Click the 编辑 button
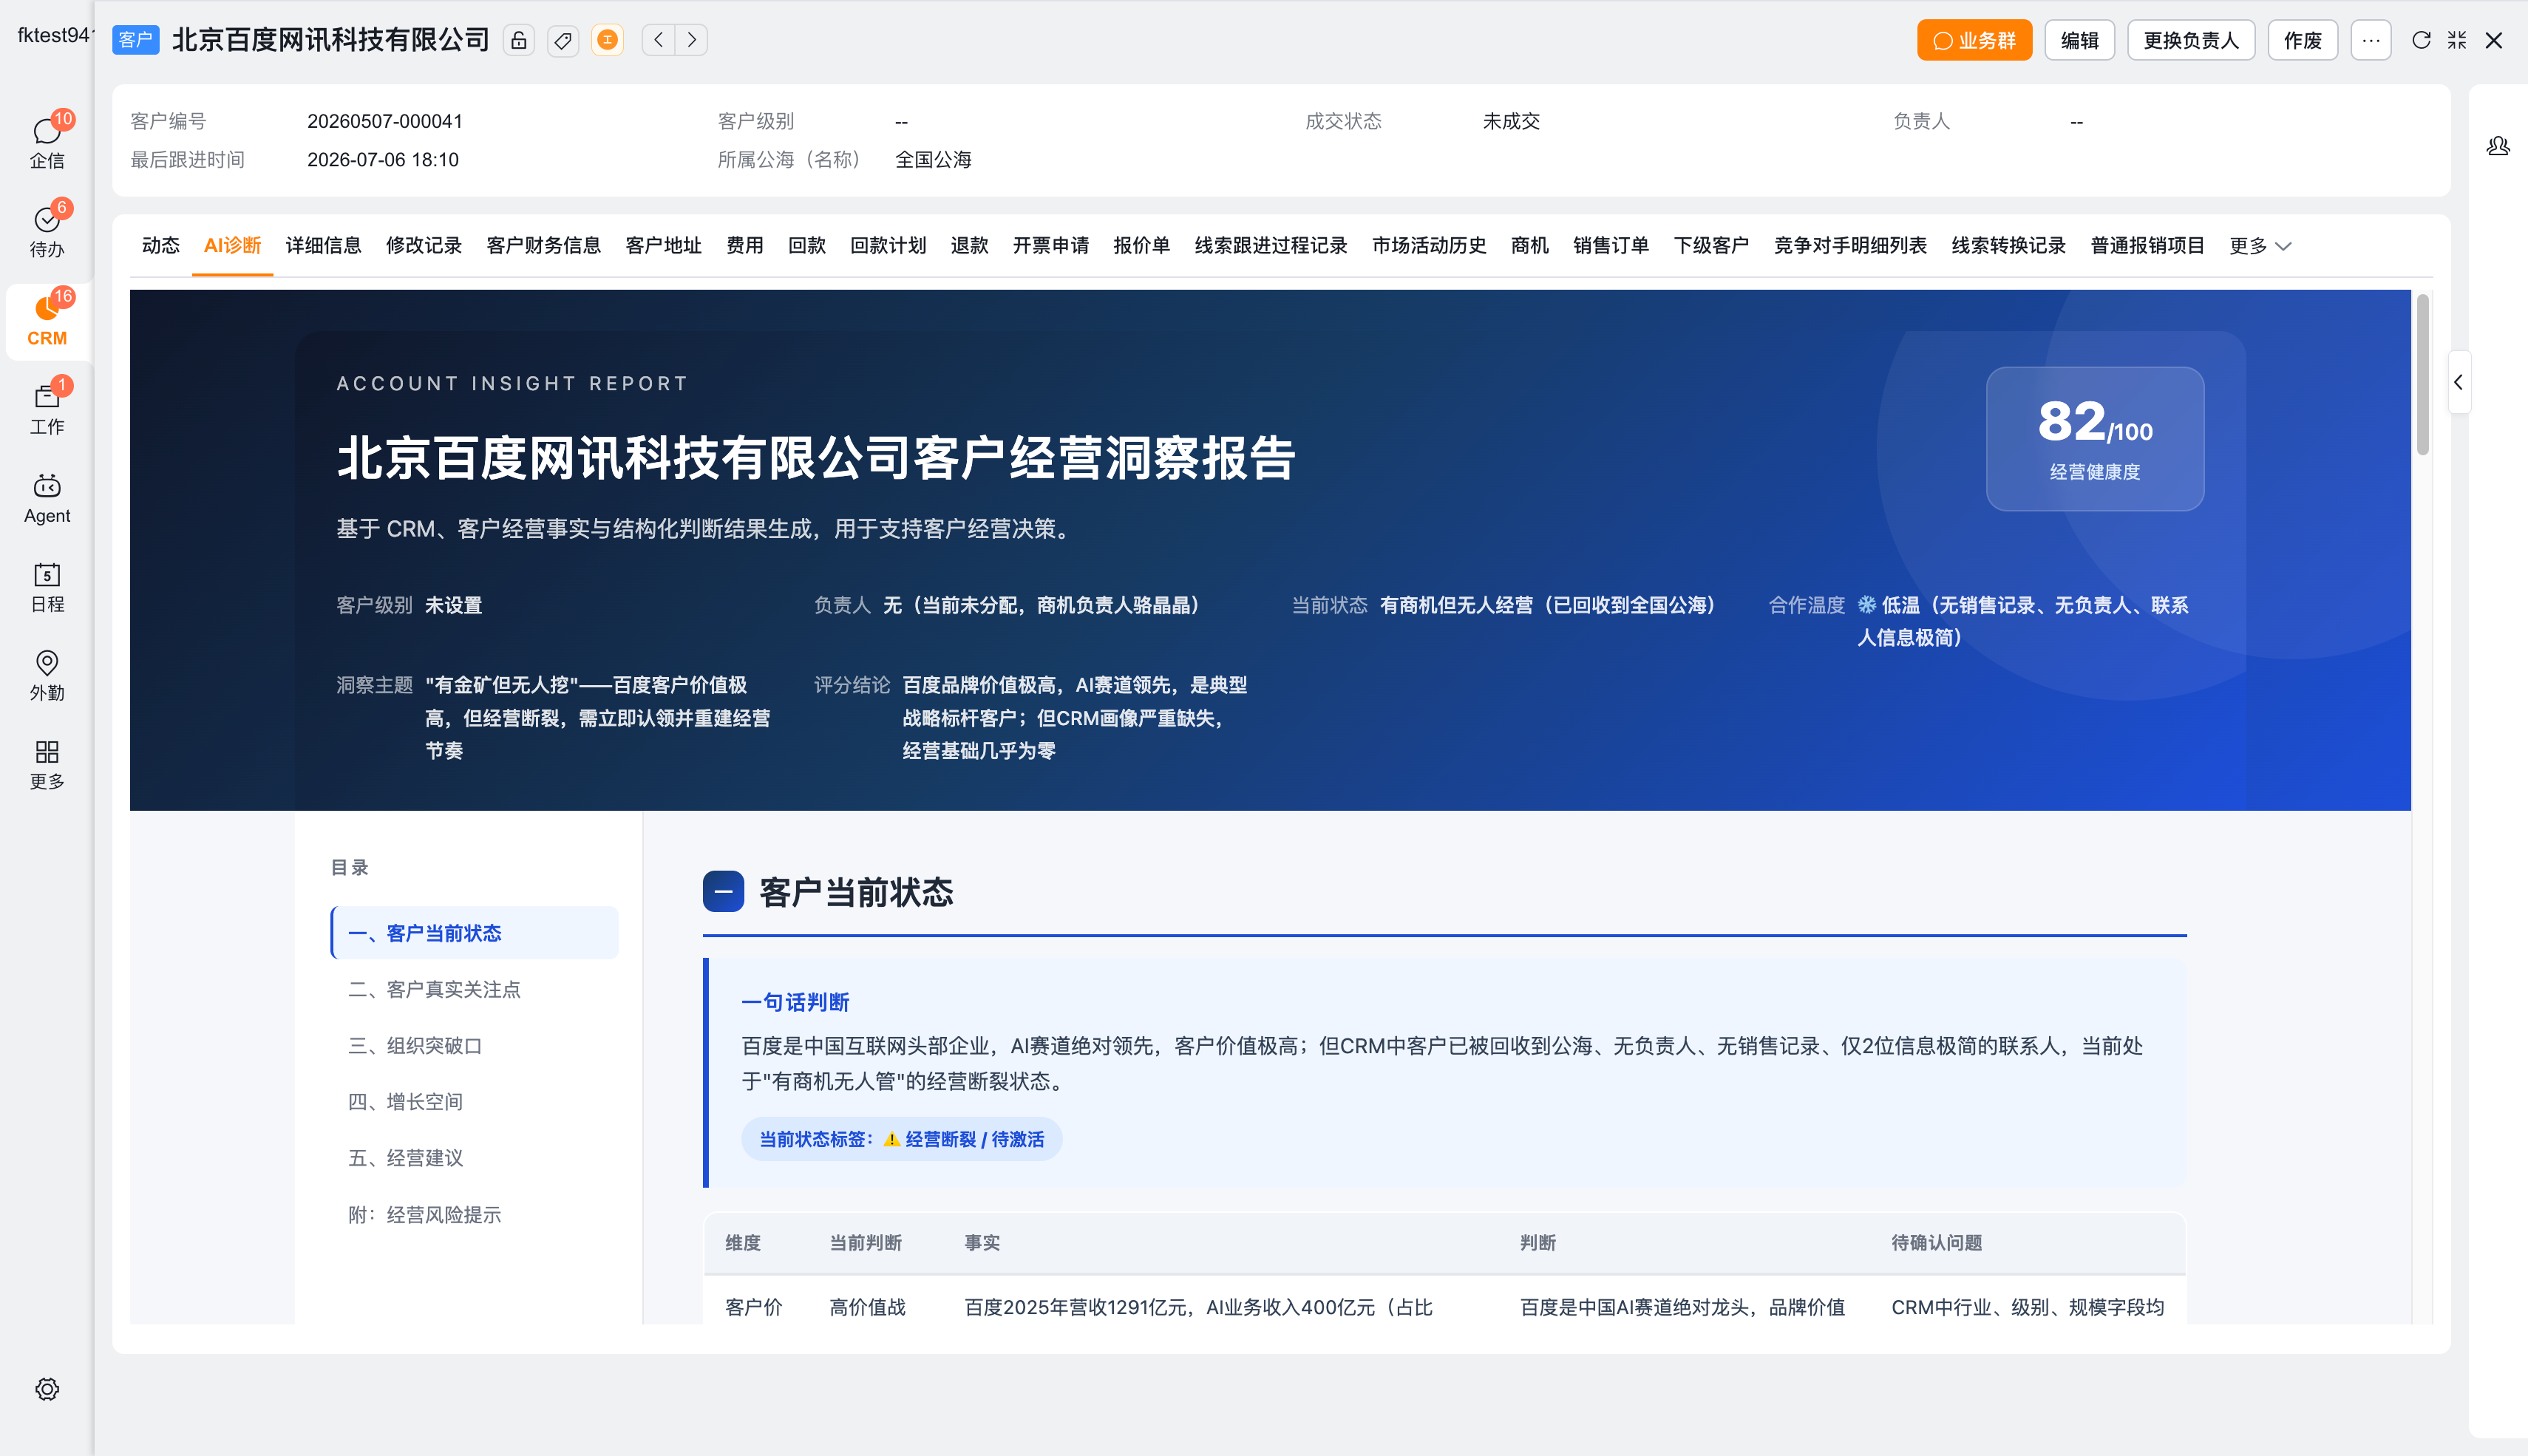This screenshot has height=1456, width=2528. tap(2079, 40)
